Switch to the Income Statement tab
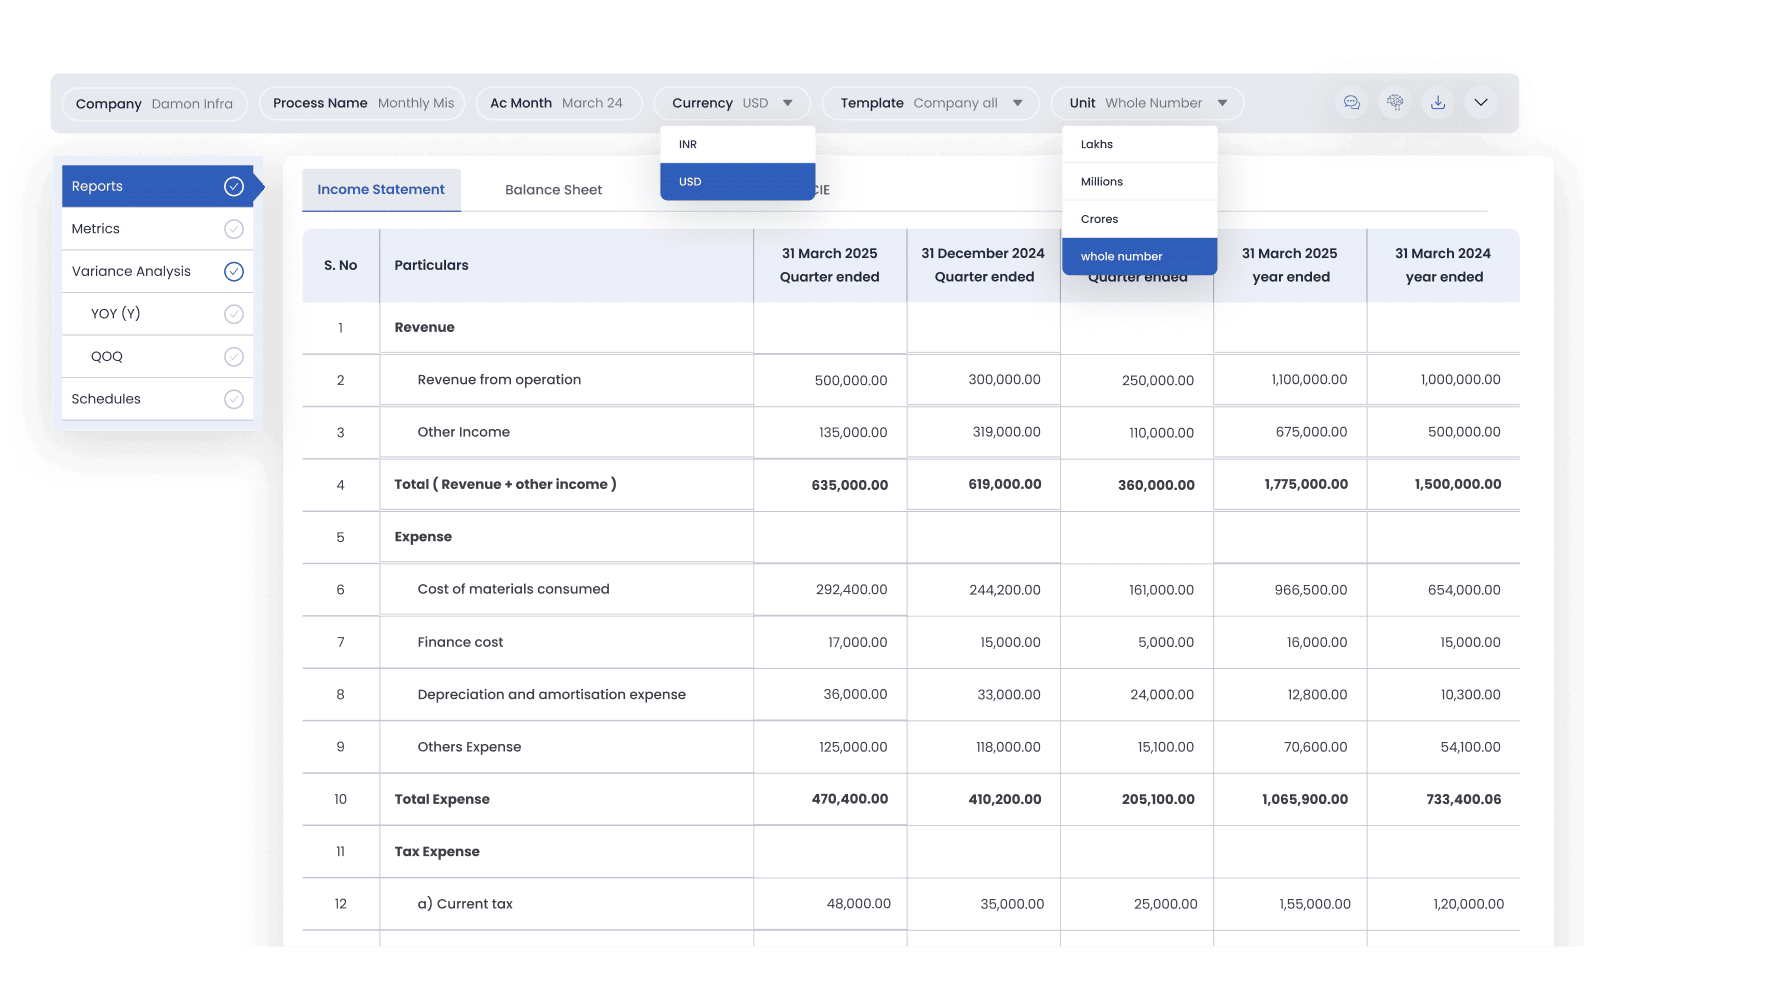This screenshot has height=1005, width=1769. click(x=381, y=190)
